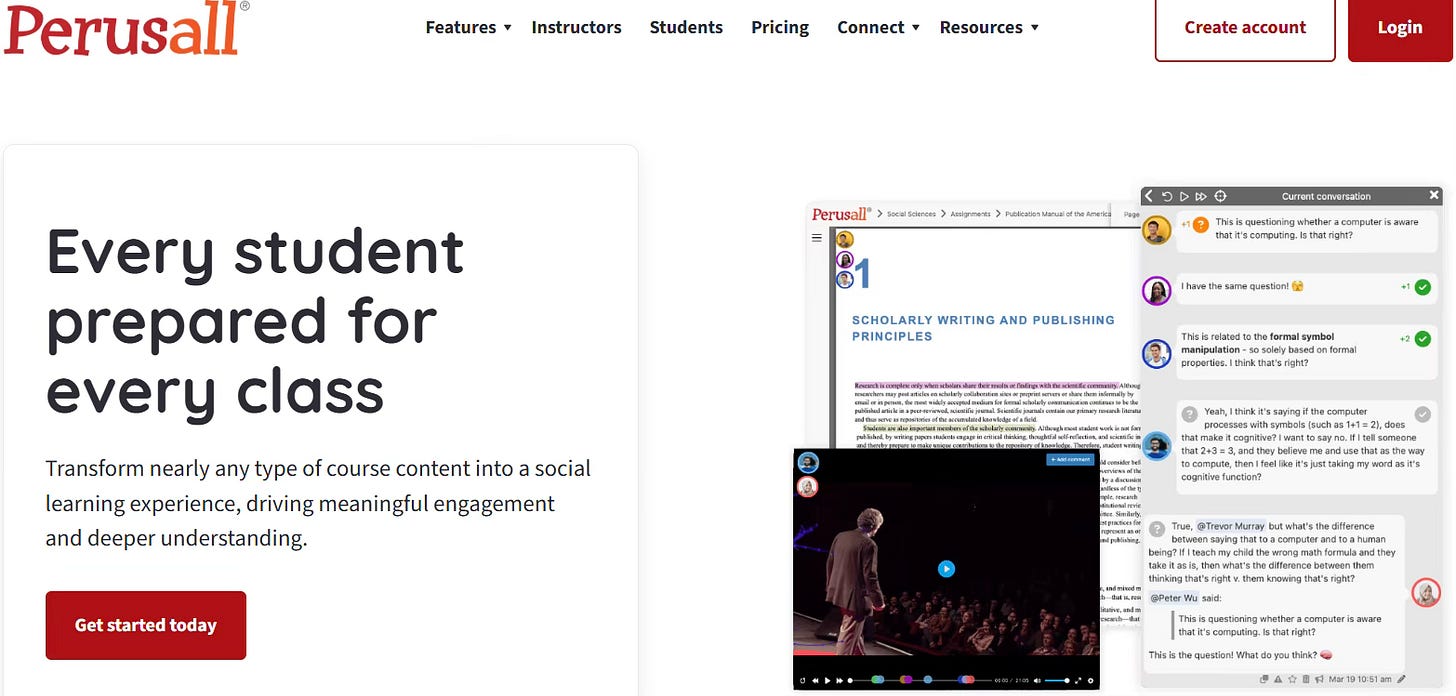Screen dimensions: 1456x696
Task: Click the pencil edit icon after the timestamp
Action: (x=1401, y=679)
